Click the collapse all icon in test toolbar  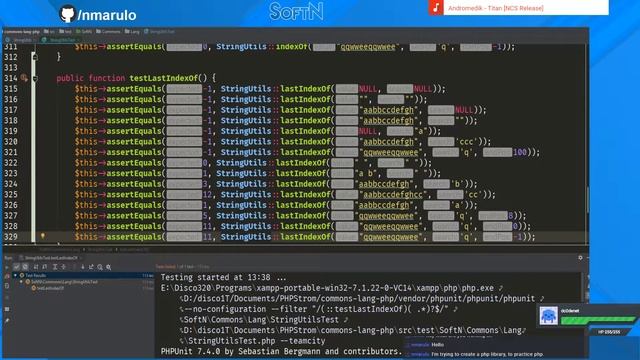point(63,267)
